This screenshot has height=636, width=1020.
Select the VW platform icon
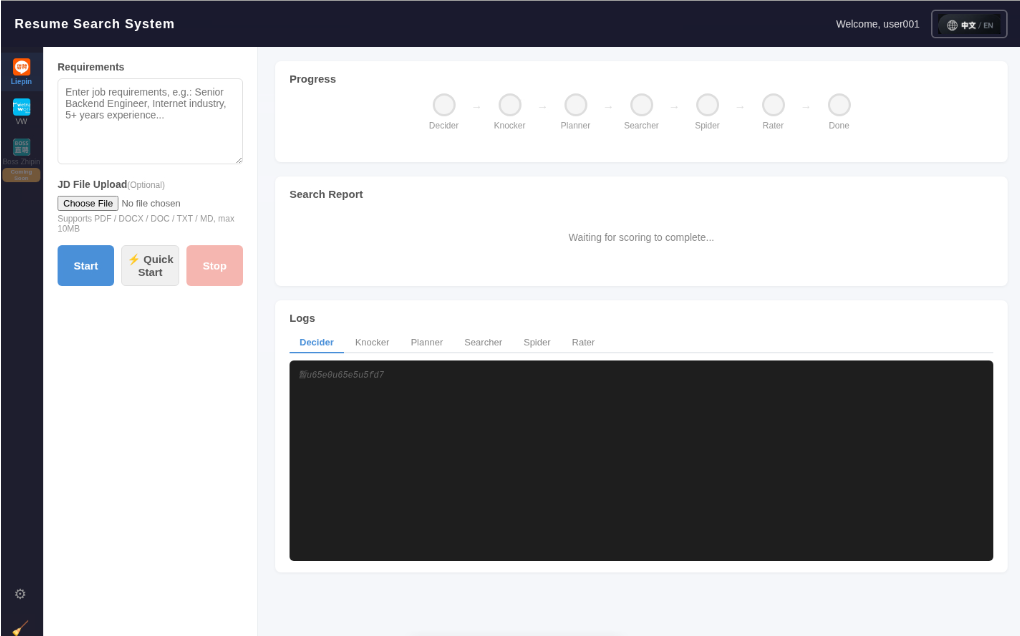click(21, 107)
